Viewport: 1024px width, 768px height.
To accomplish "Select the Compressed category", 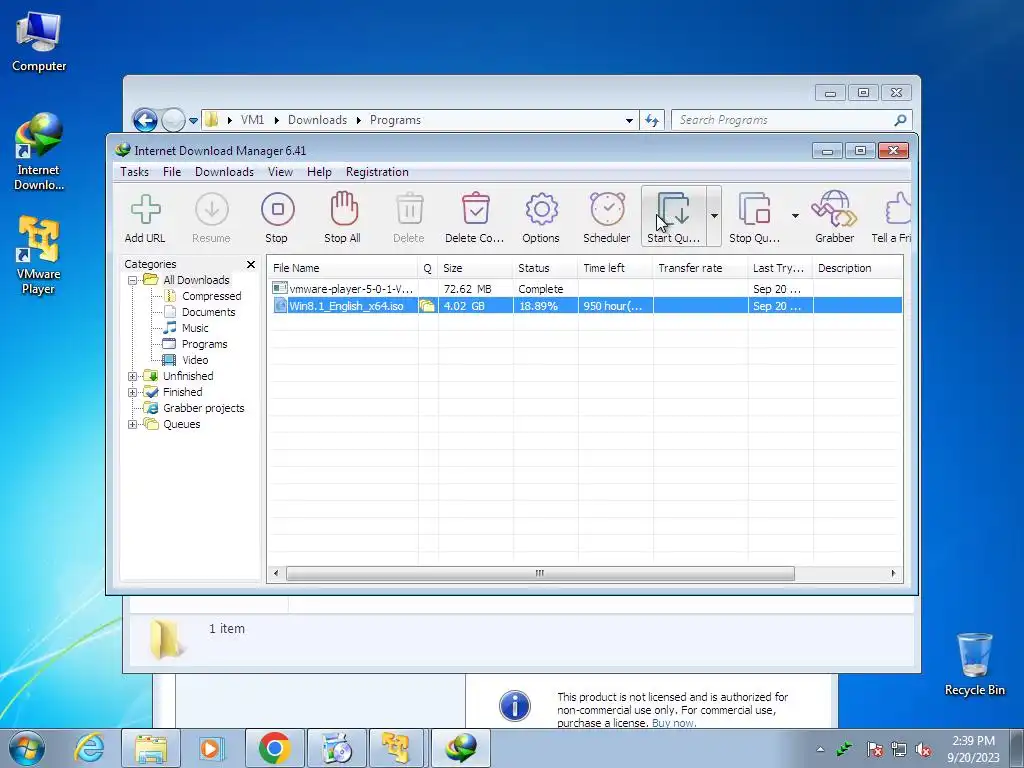I will pos(212,296).
